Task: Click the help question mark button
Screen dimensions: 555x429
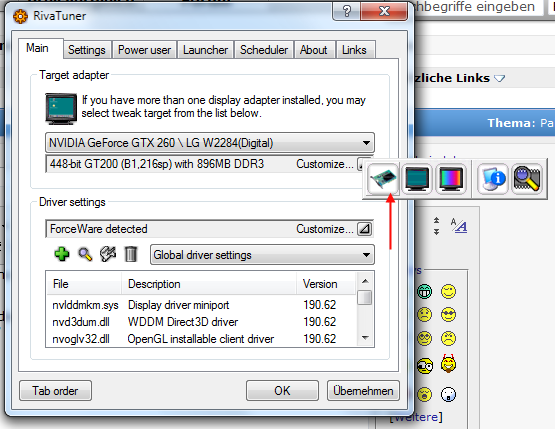Action: 347,11
